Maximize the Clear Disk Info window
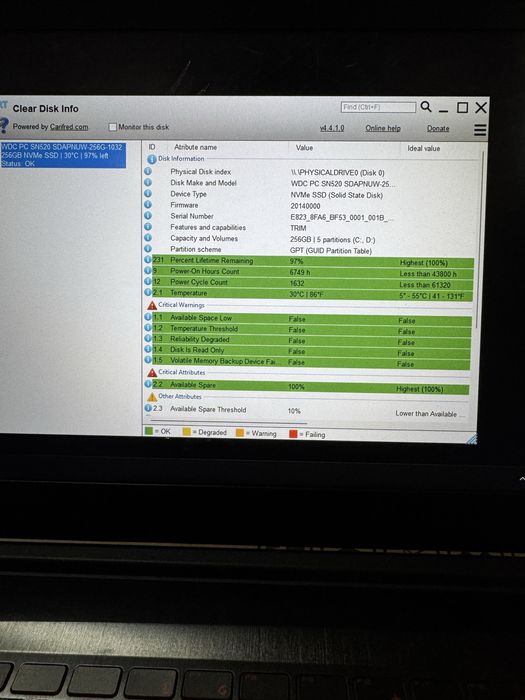 [462, 108]
